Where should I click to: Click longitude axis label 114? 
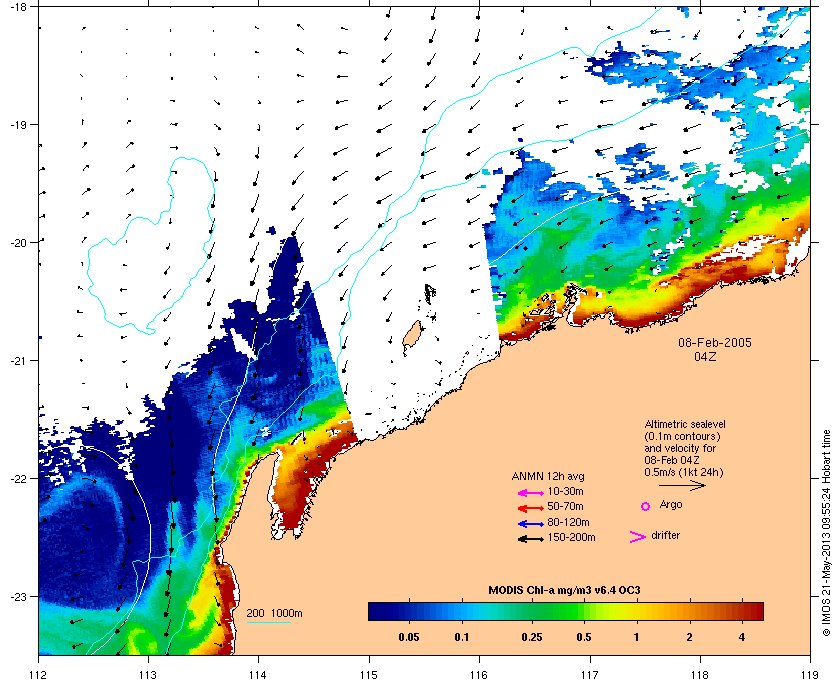[x=258, y=675]
